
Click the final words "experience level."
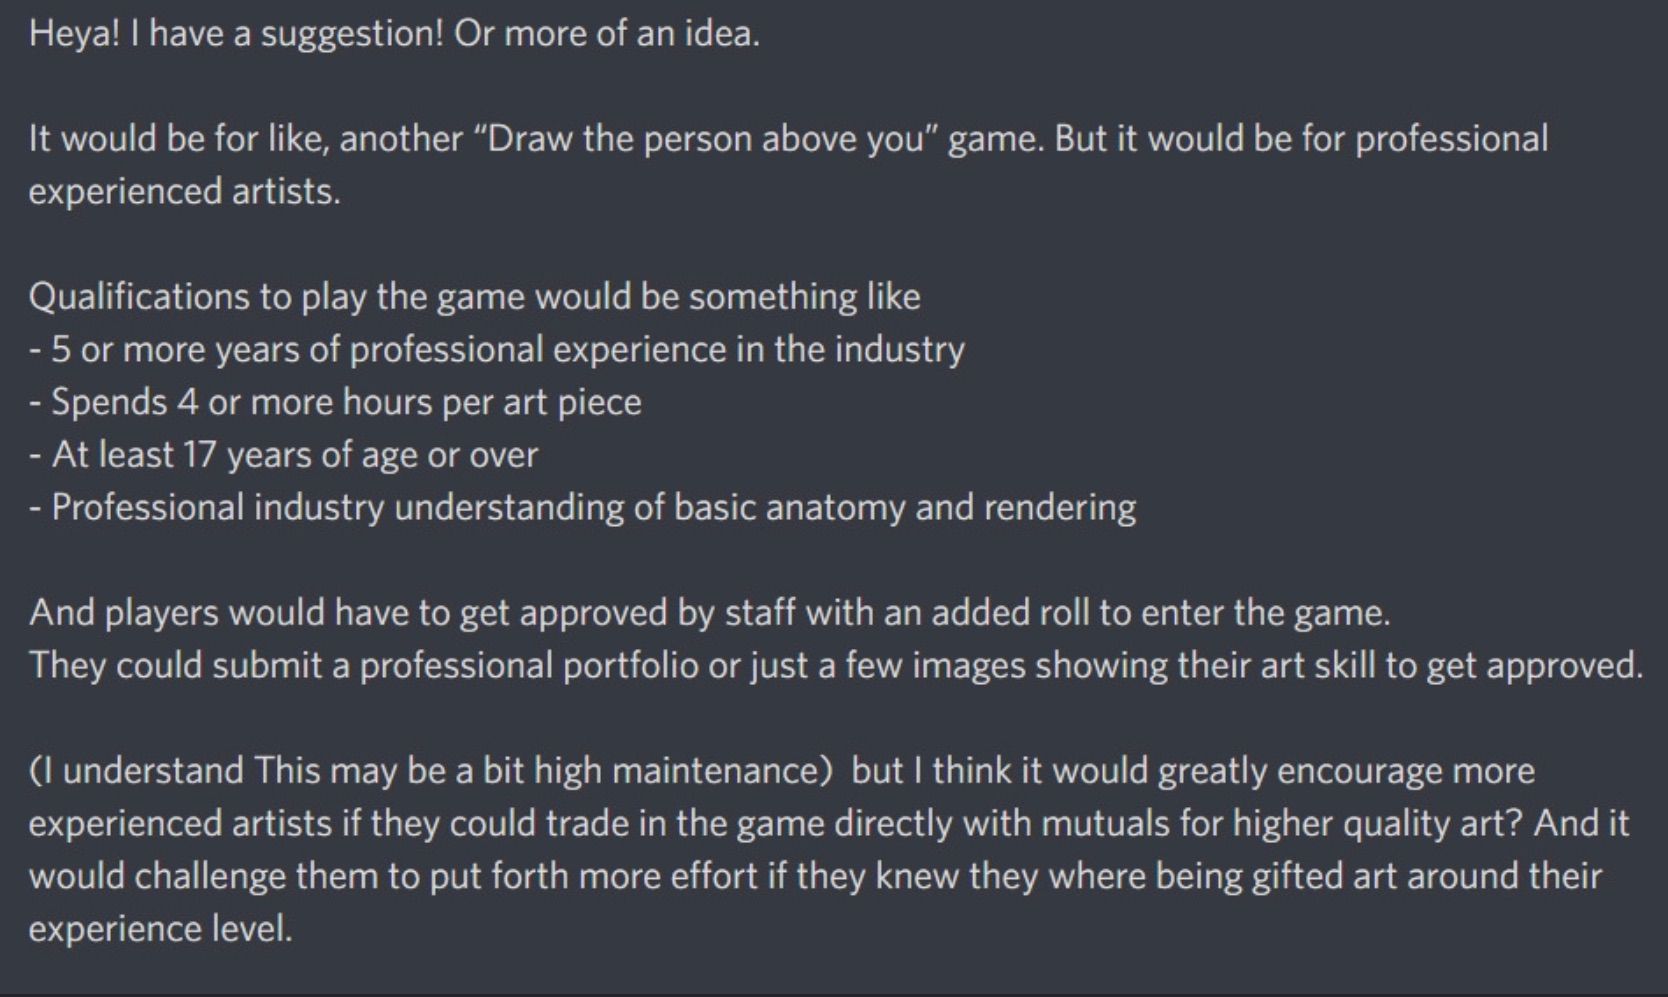161,929
